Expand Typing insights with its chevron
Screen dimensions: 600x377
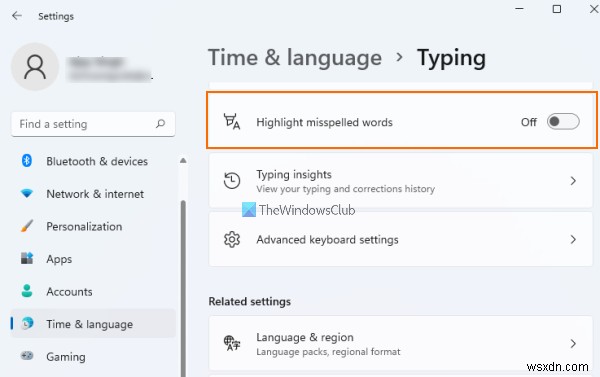[x=573, y=181]
